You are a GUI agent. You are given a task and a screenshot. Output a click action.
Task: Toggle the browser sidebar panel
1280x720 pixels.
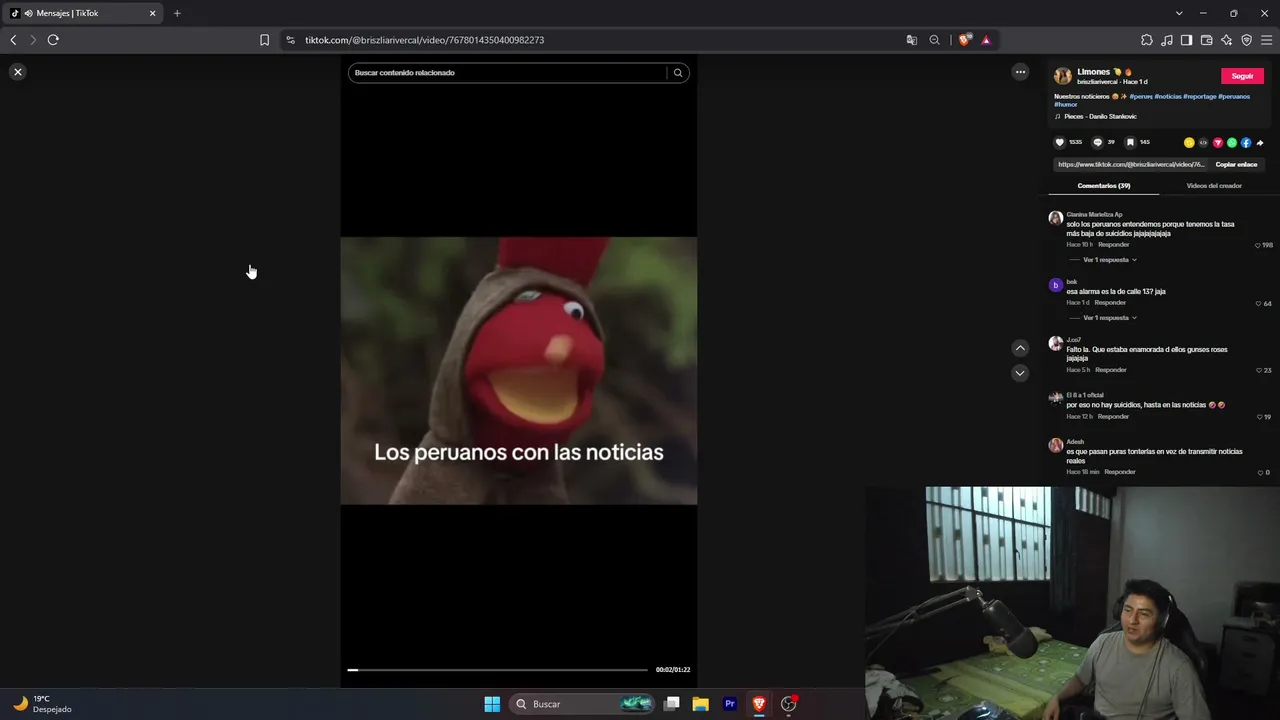pos(1186,40)
